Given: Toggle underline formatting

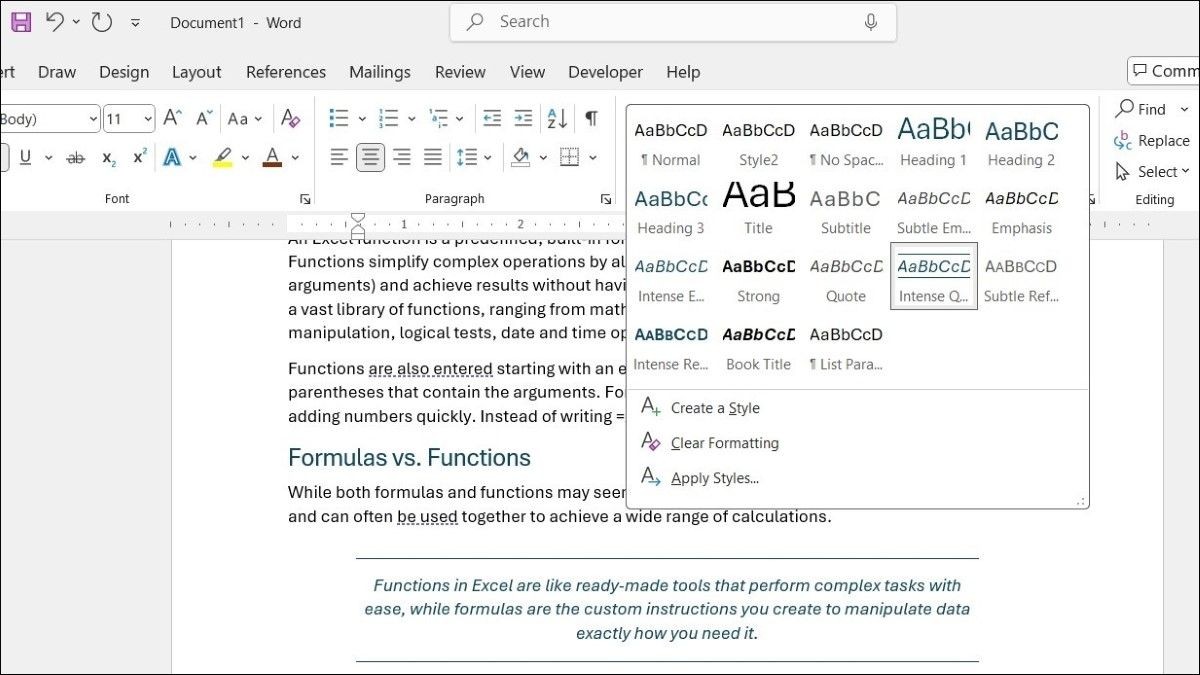Looking at the screenshot, I should pyautogui.click(x=25, y=157).
